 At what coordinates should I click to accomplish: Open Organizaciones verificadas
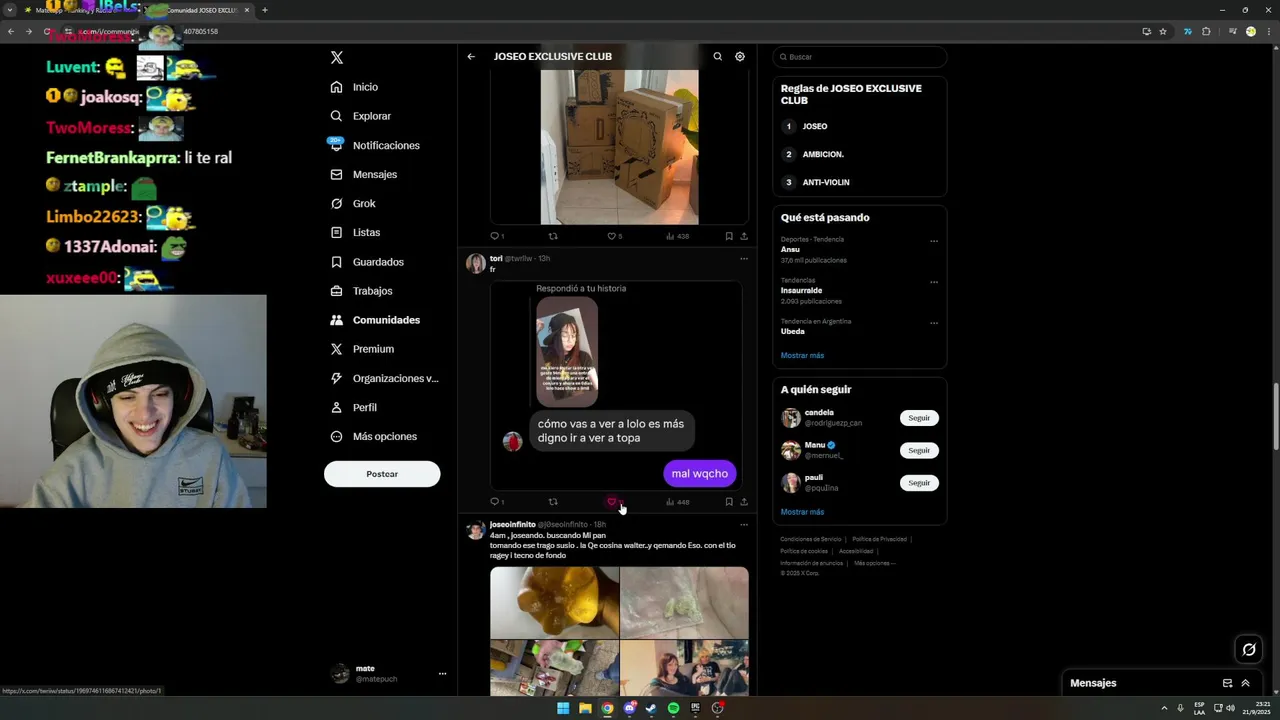(384, 378)
